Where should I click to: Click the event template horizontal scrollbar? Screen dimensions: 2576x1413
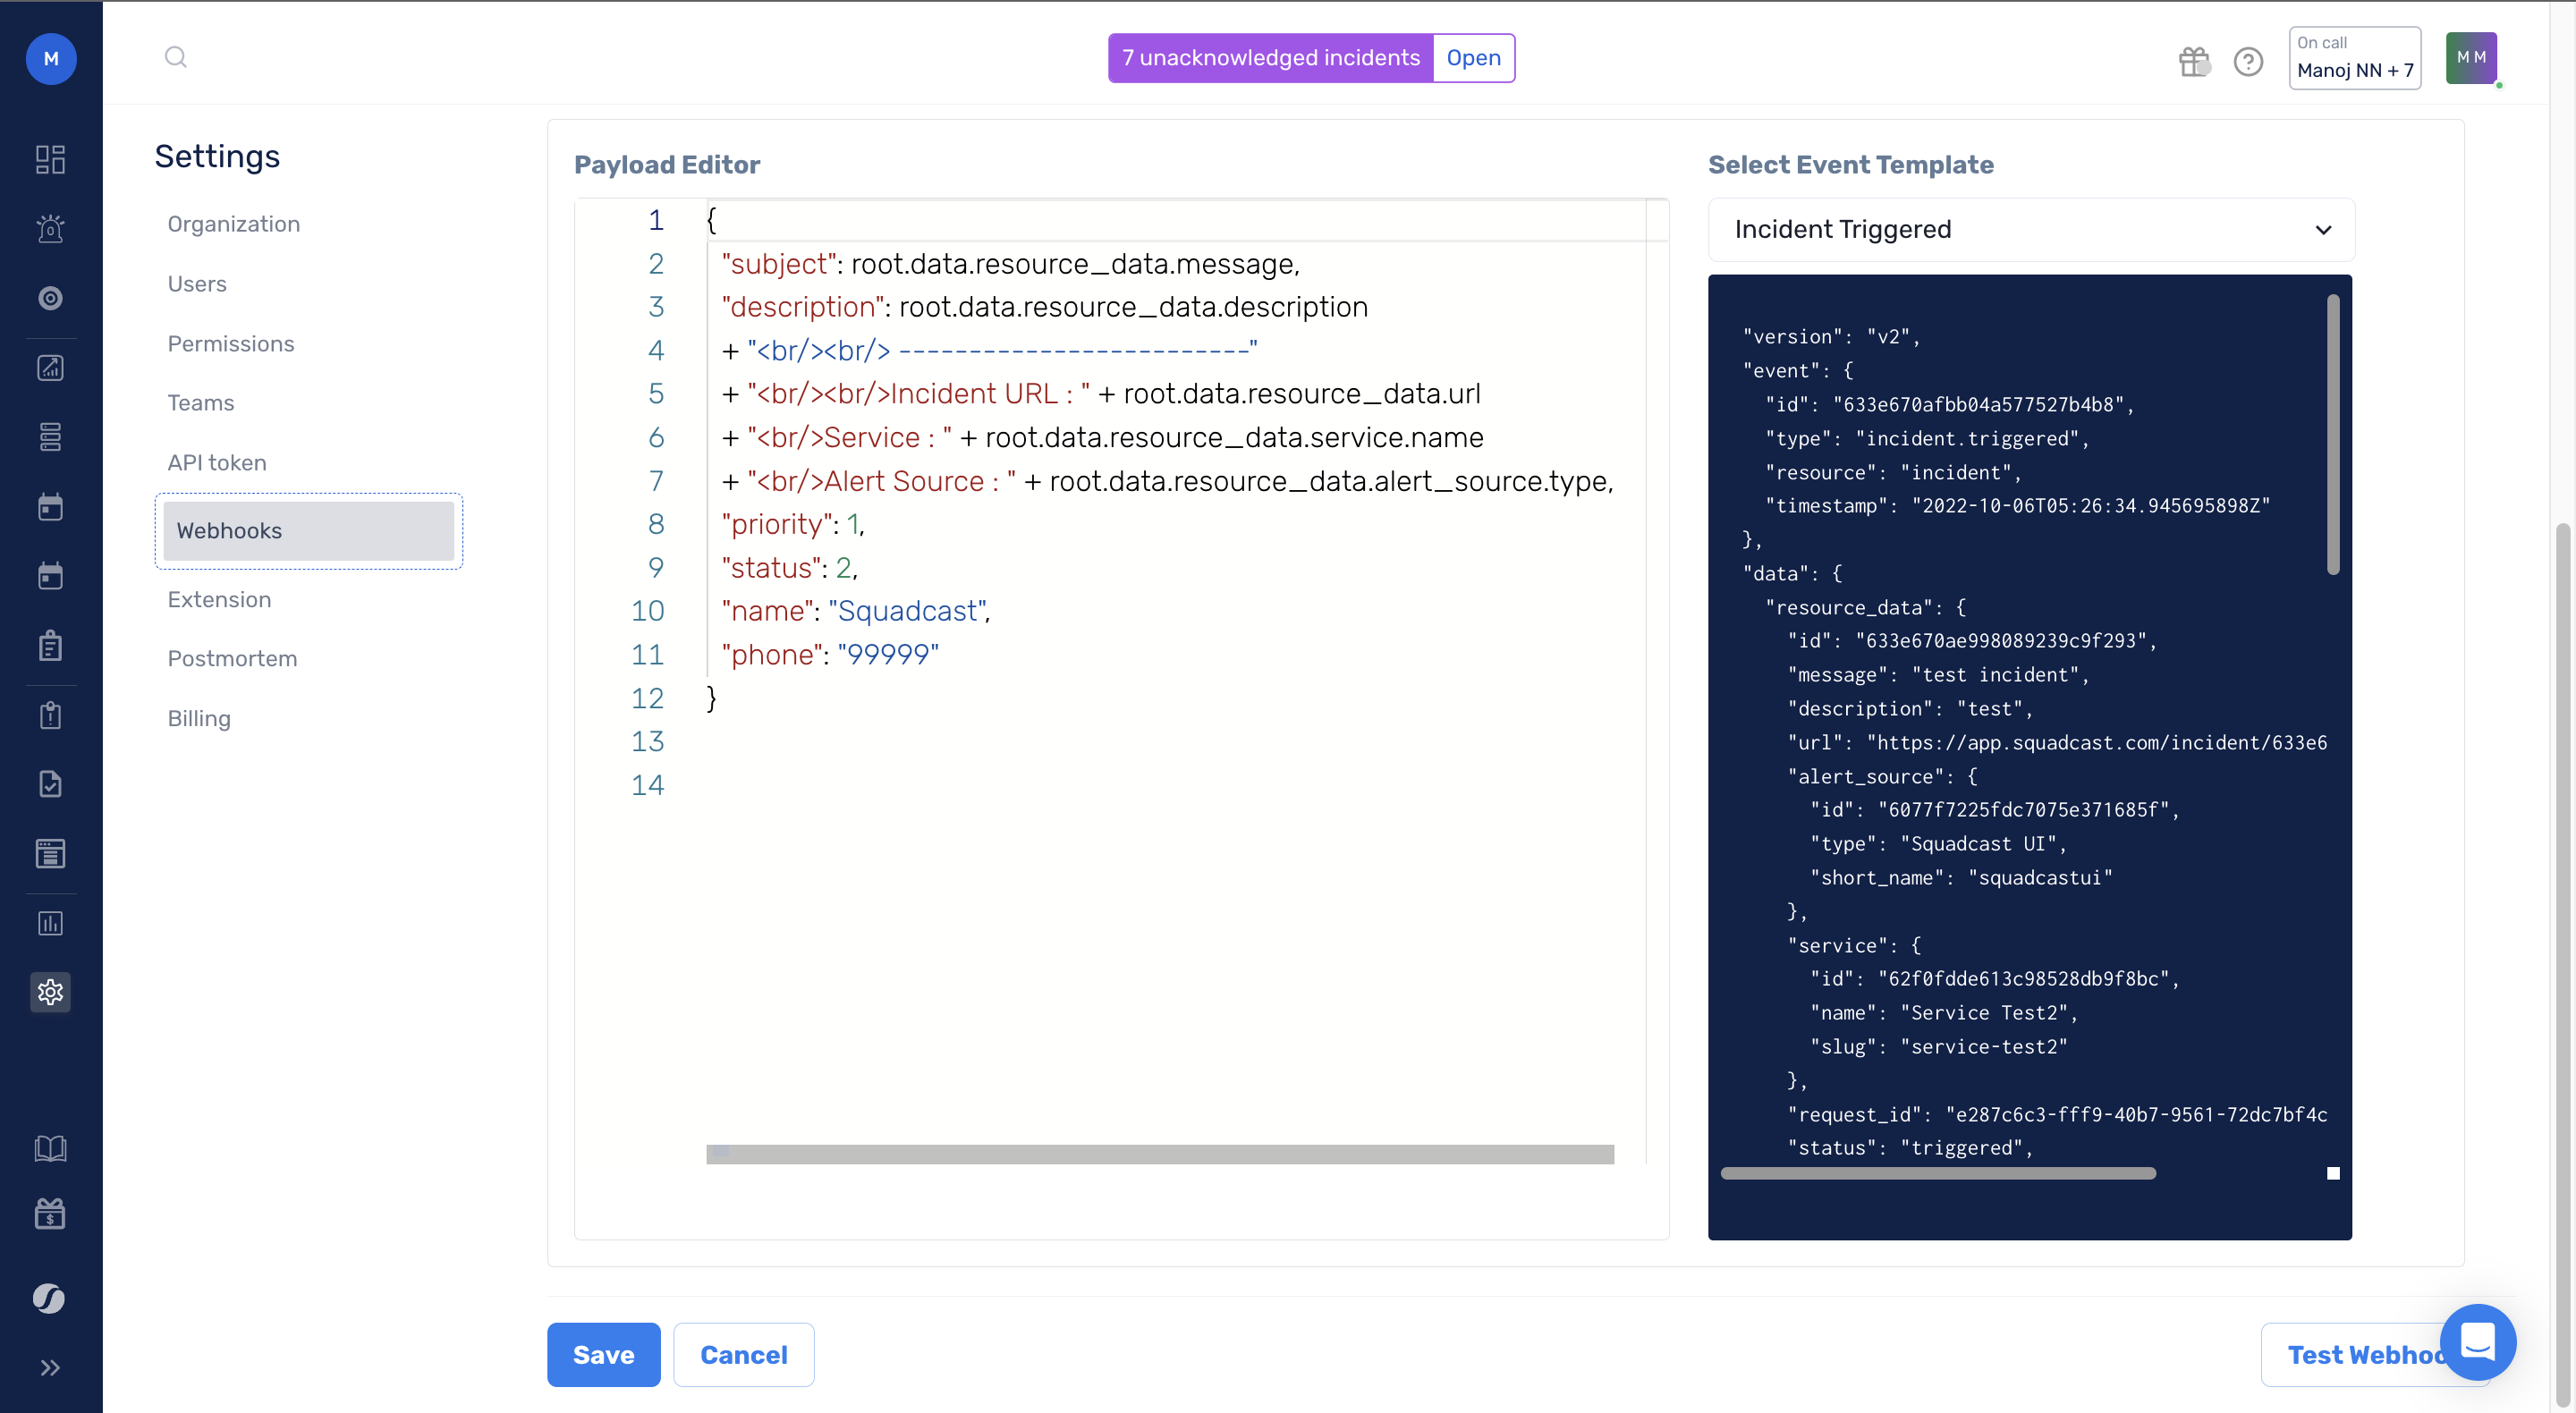click(x=1937, y=1173)
